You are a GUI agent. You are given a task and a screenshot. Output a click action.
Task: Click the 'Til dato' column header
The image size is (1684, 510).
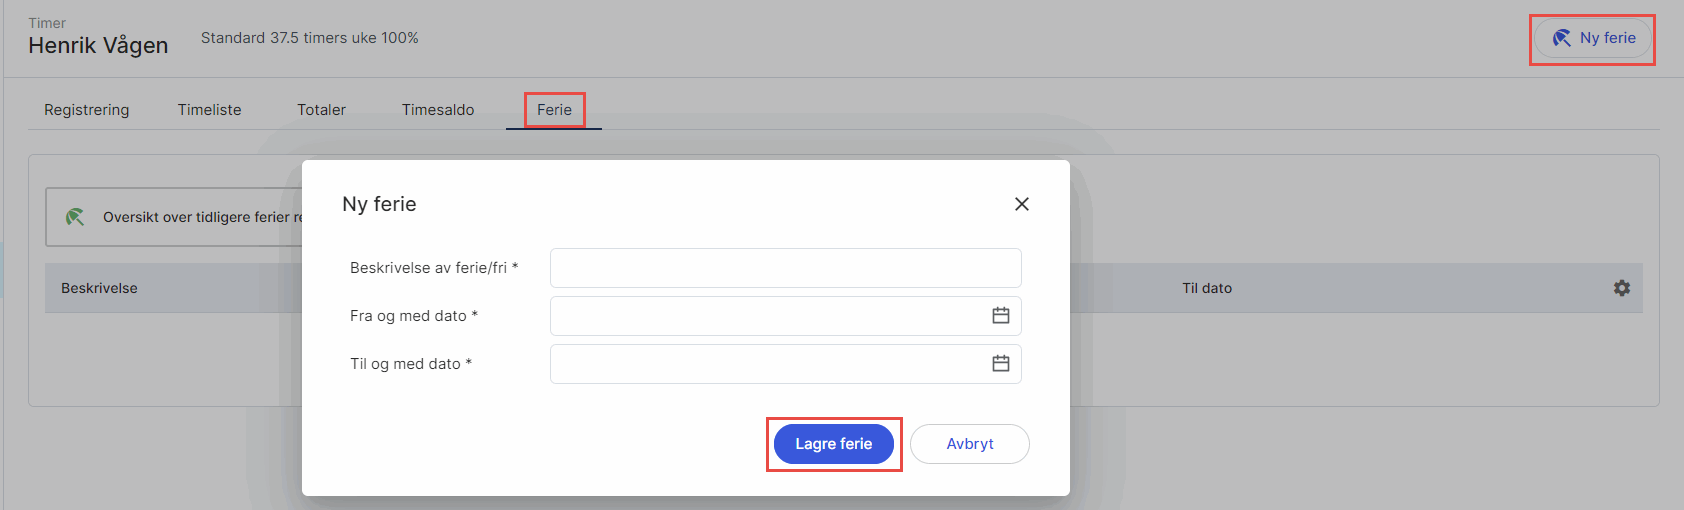click(x=1207, y=288)
